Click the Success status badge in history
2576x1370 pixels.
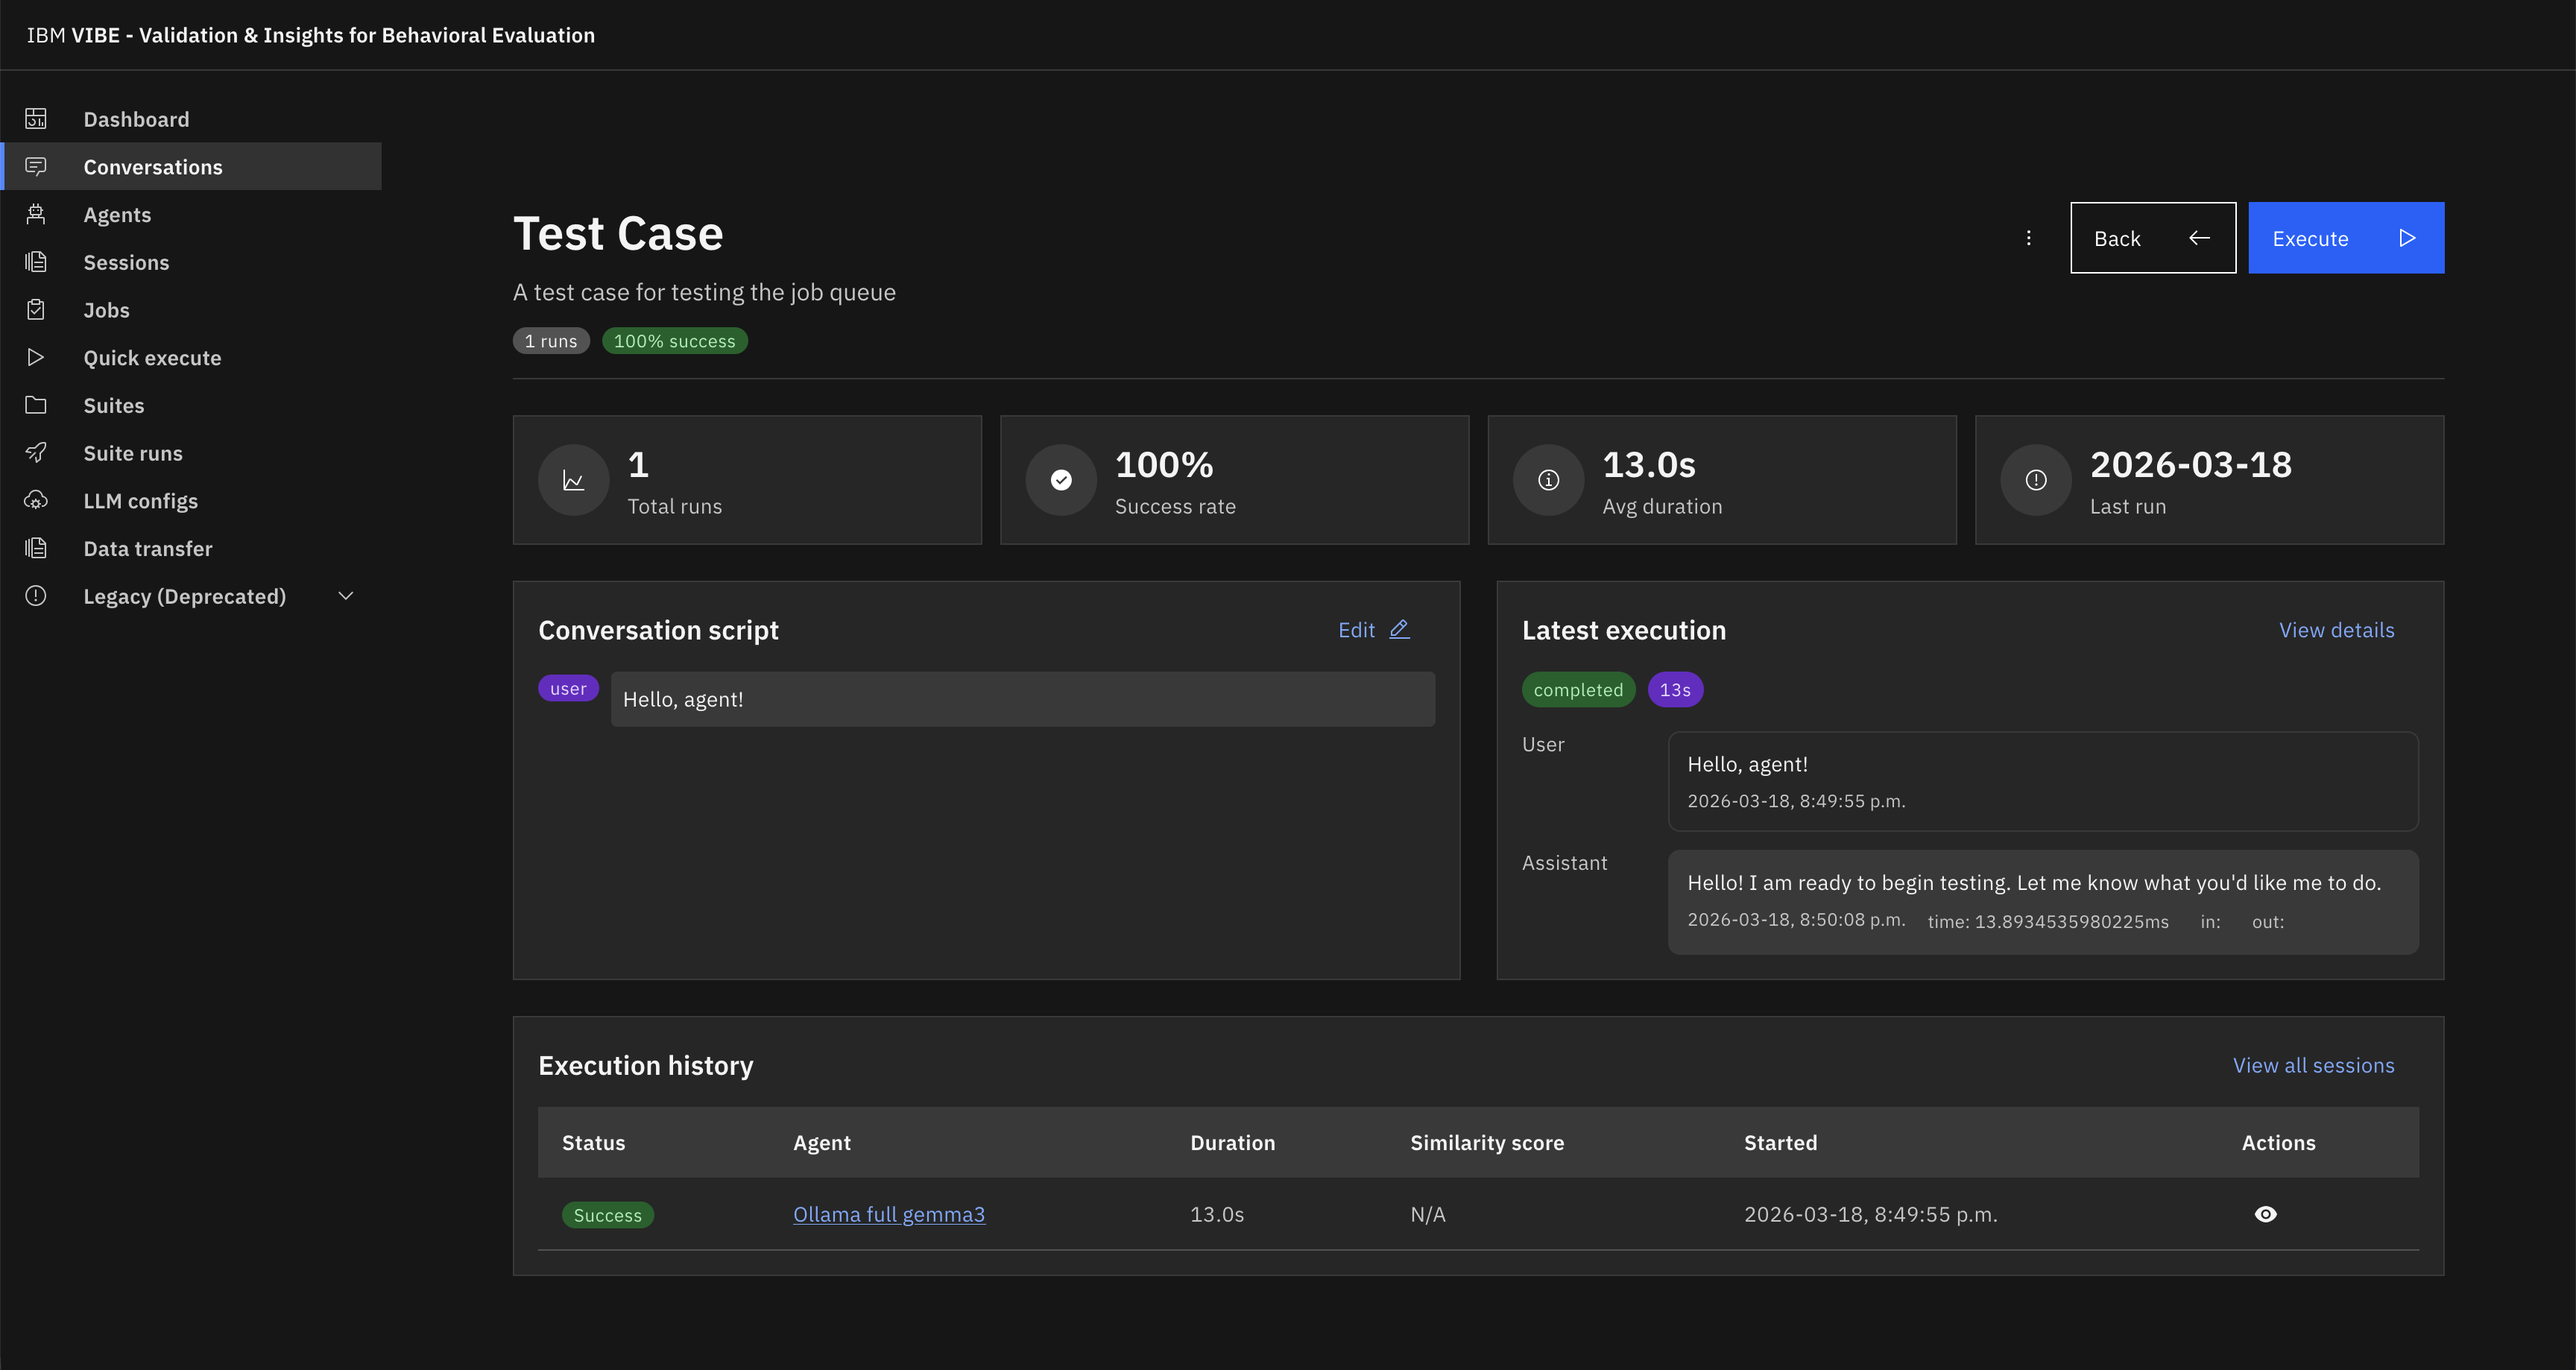click(x=607, y=1215)
